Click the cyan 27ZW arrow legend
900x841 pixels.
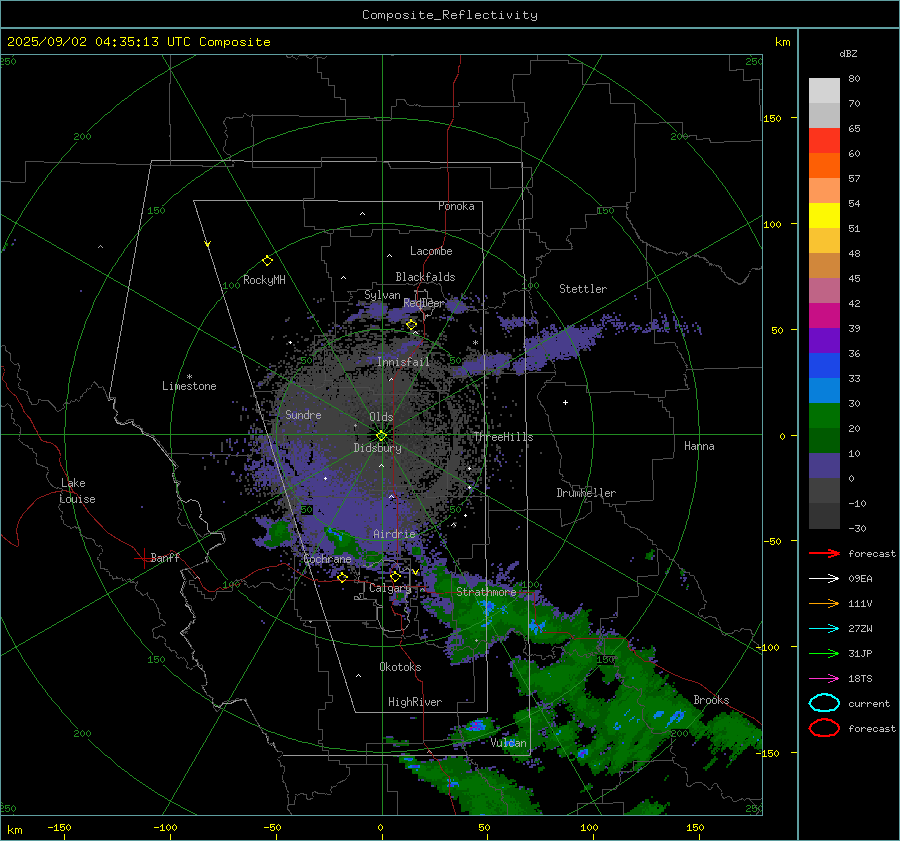click(x=824, y=629)
